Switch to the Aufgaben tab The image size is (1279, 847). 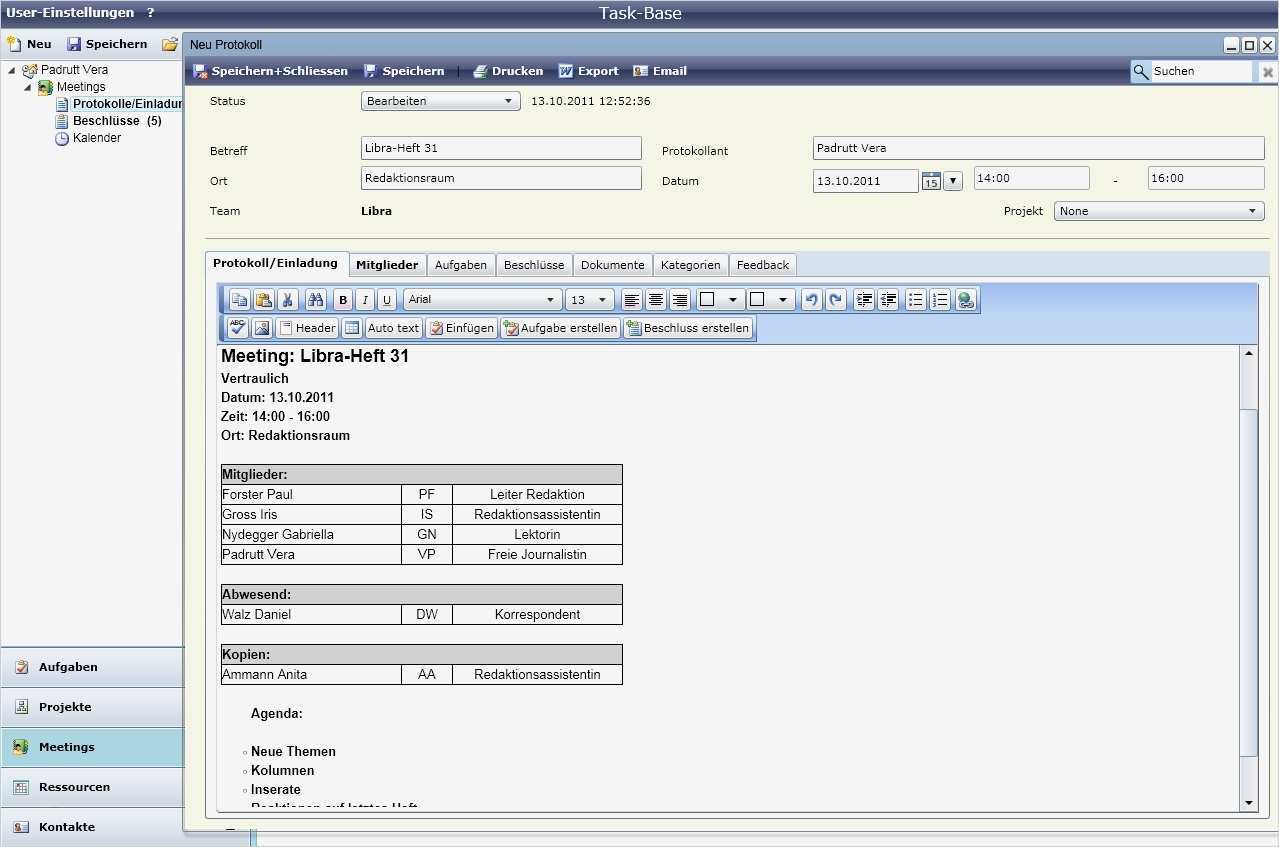(x=461, y=265)
